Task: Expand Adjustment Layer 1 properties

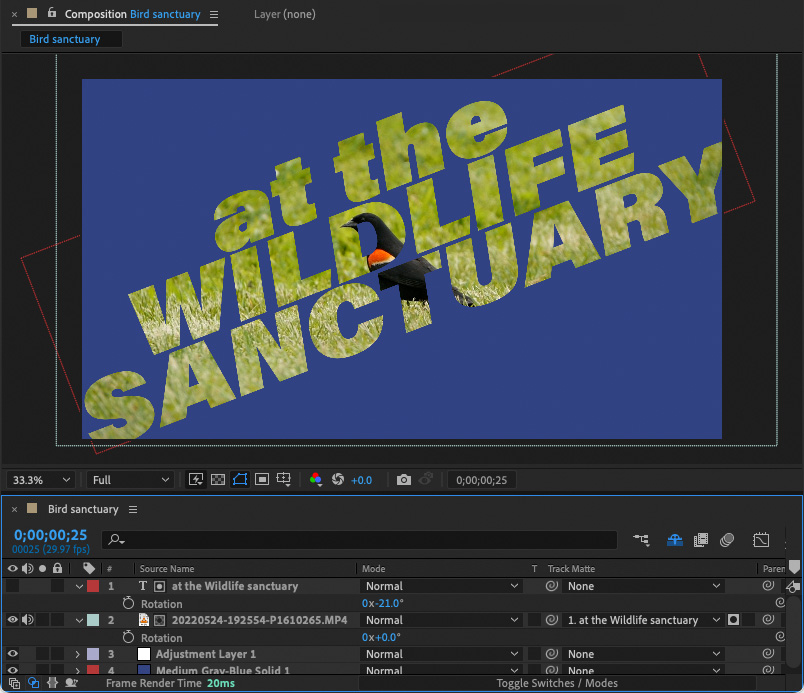Action: (77, 654)
